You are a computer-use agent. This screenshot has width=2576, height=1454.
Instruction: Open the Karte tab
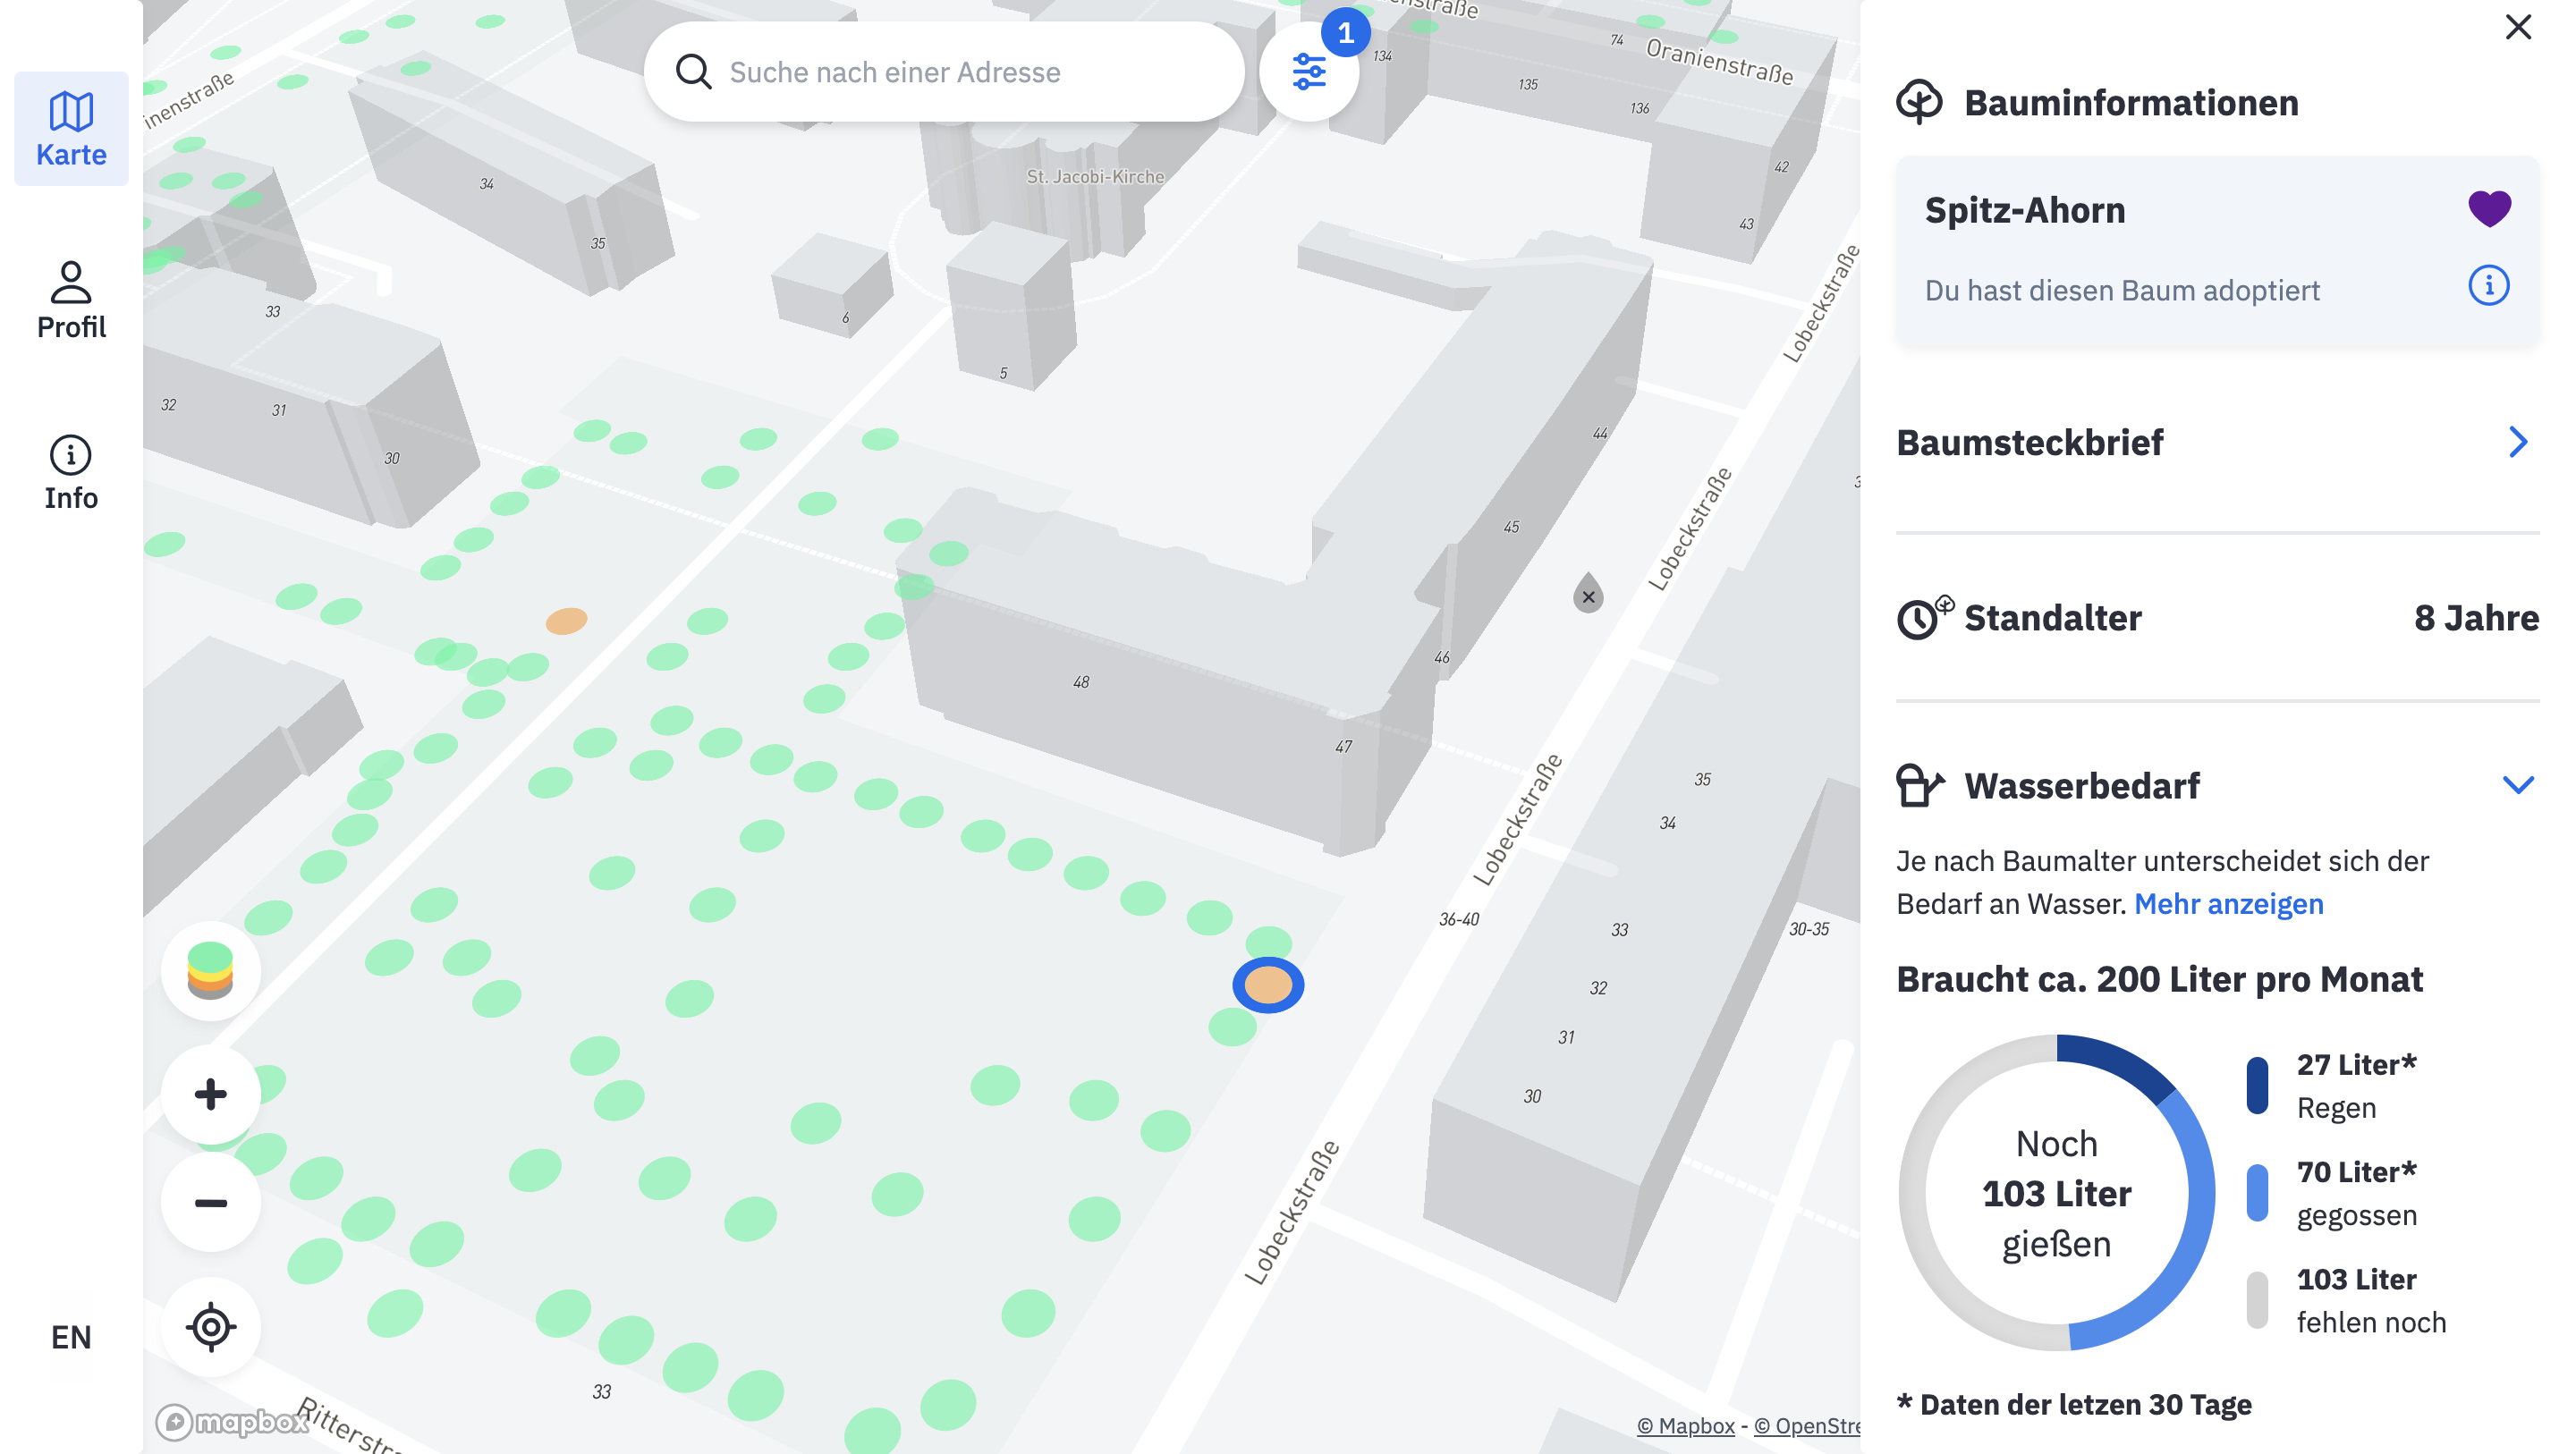coord(71,129)
